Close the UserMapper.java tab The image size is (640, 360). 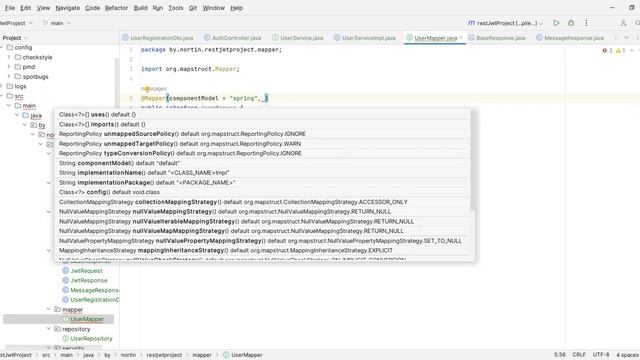tap(461, 38)
